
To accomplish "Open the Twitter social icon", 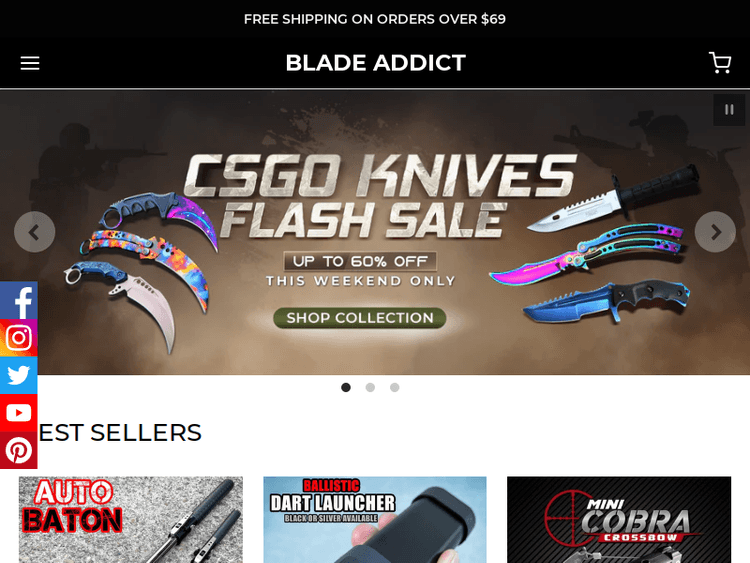I will [19, 375].
